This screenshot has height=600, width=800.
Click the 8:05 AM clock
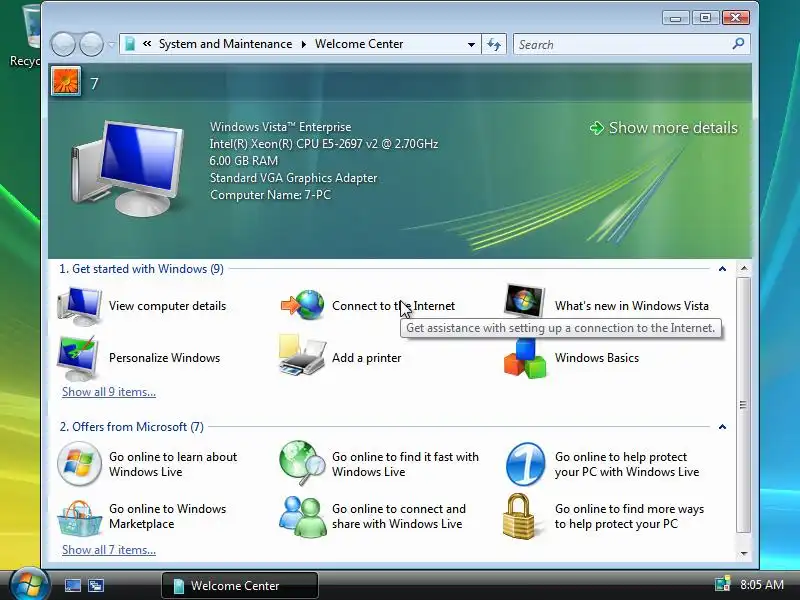coord(762,584)
